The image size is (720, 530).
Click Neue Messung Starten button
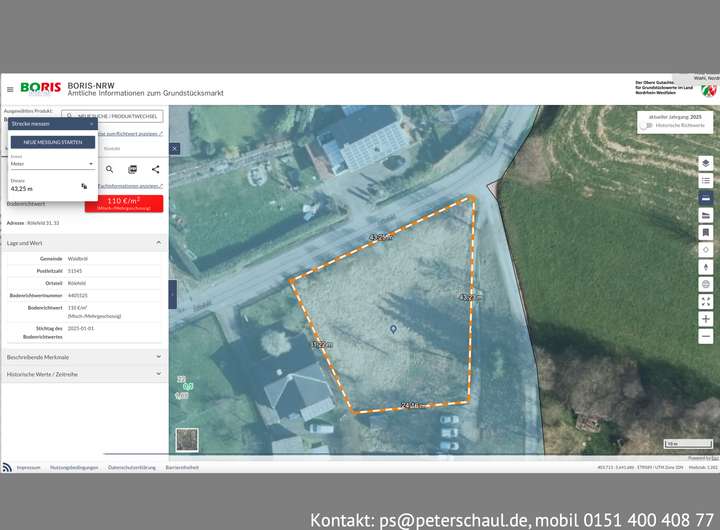click(x=52, y=142)
